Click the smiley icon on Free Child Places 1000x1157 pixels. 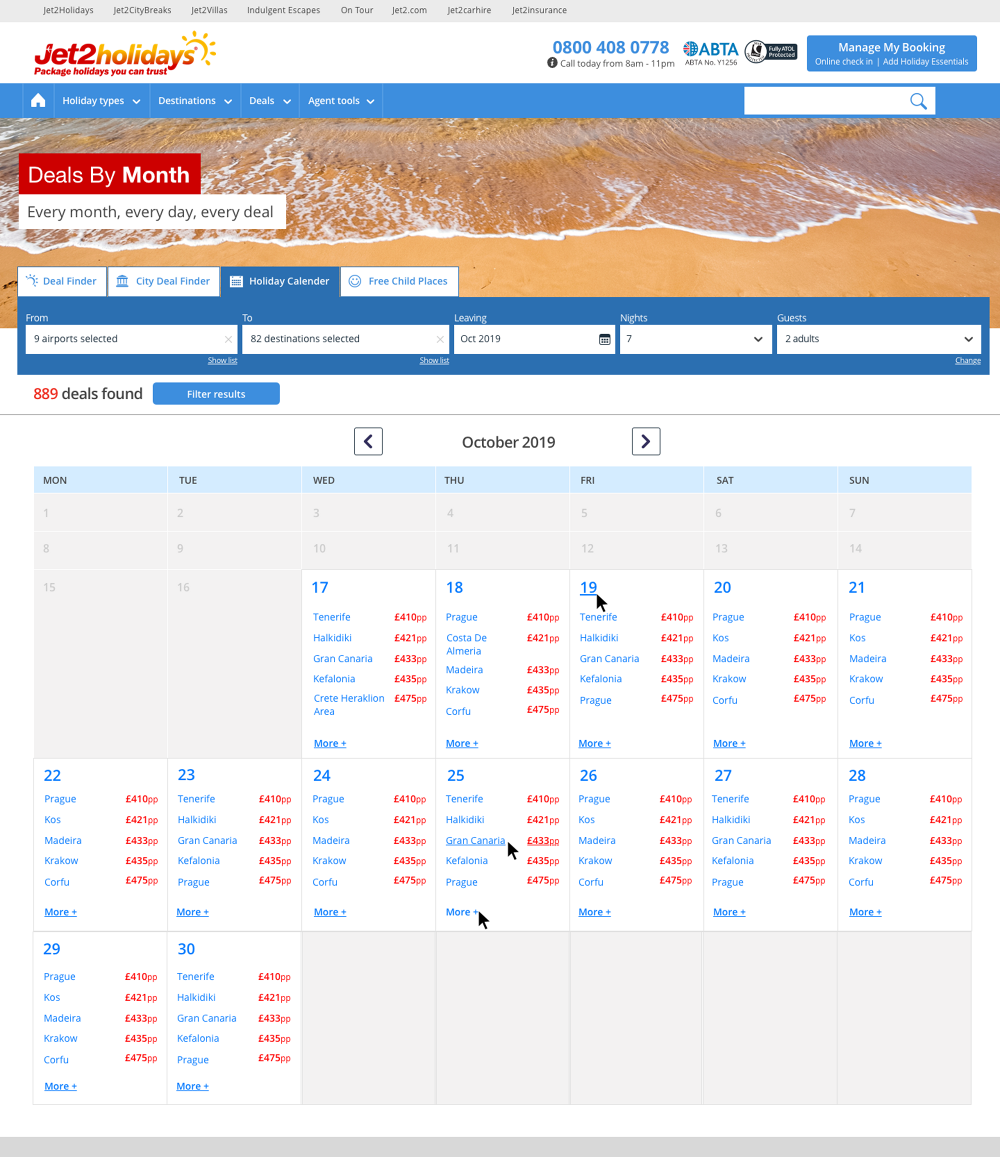354,281
